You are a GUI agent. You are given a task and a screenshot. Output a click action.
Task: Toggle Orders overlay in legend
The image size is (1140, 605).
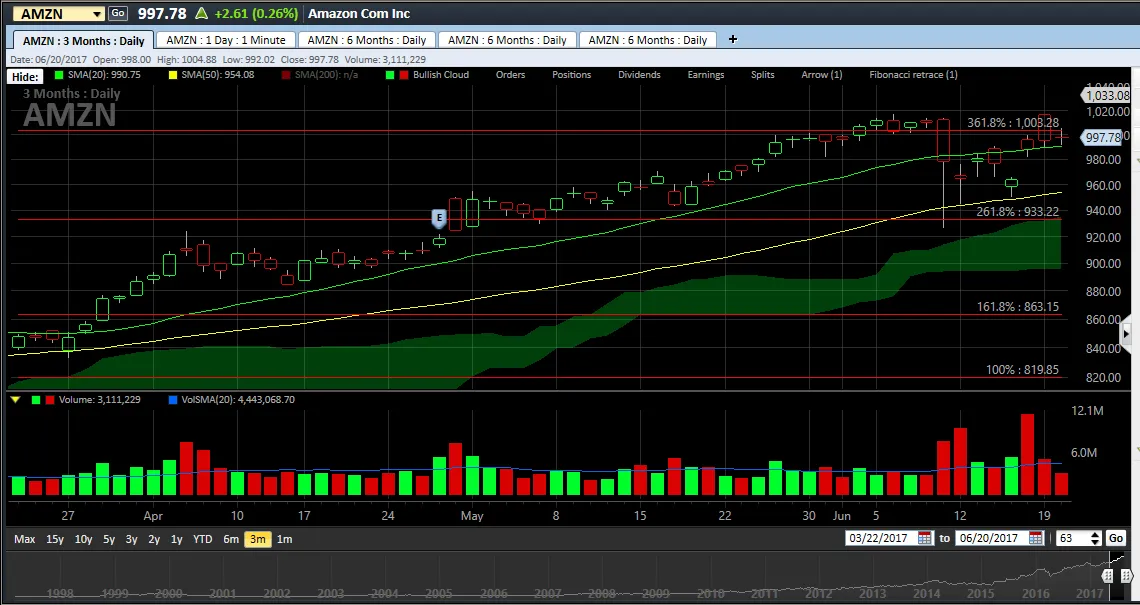(510, 75)
